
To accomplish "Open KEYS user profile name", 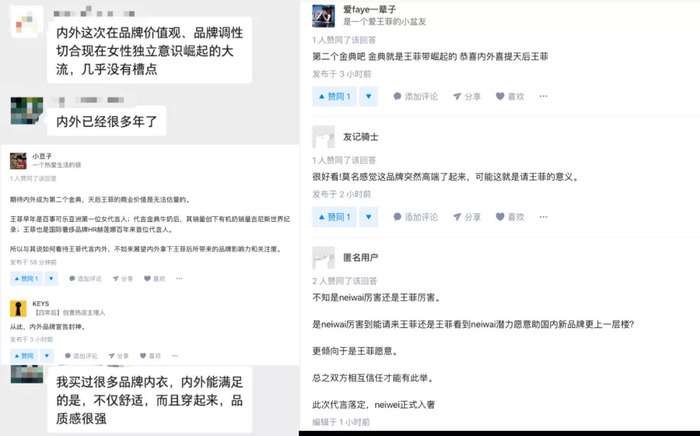I will [41, 303].
